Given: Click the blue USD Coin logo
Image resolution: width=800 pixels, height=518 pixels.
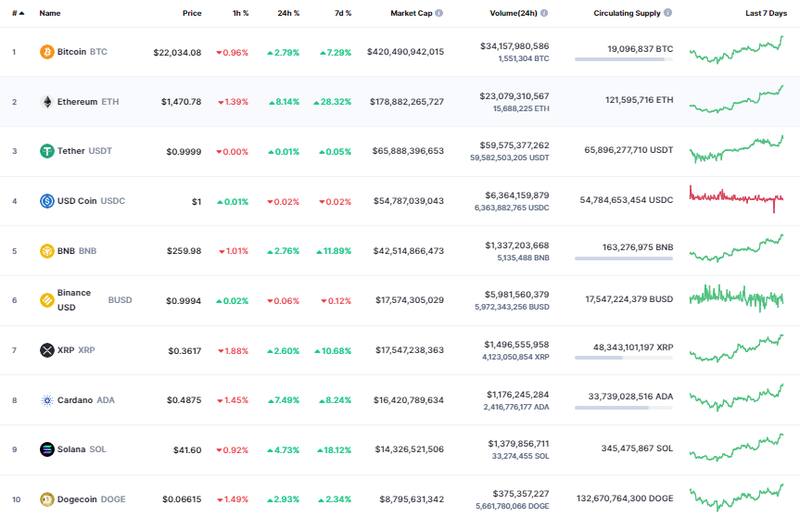Looking at the screenshot, I should (x=46, y=201).
